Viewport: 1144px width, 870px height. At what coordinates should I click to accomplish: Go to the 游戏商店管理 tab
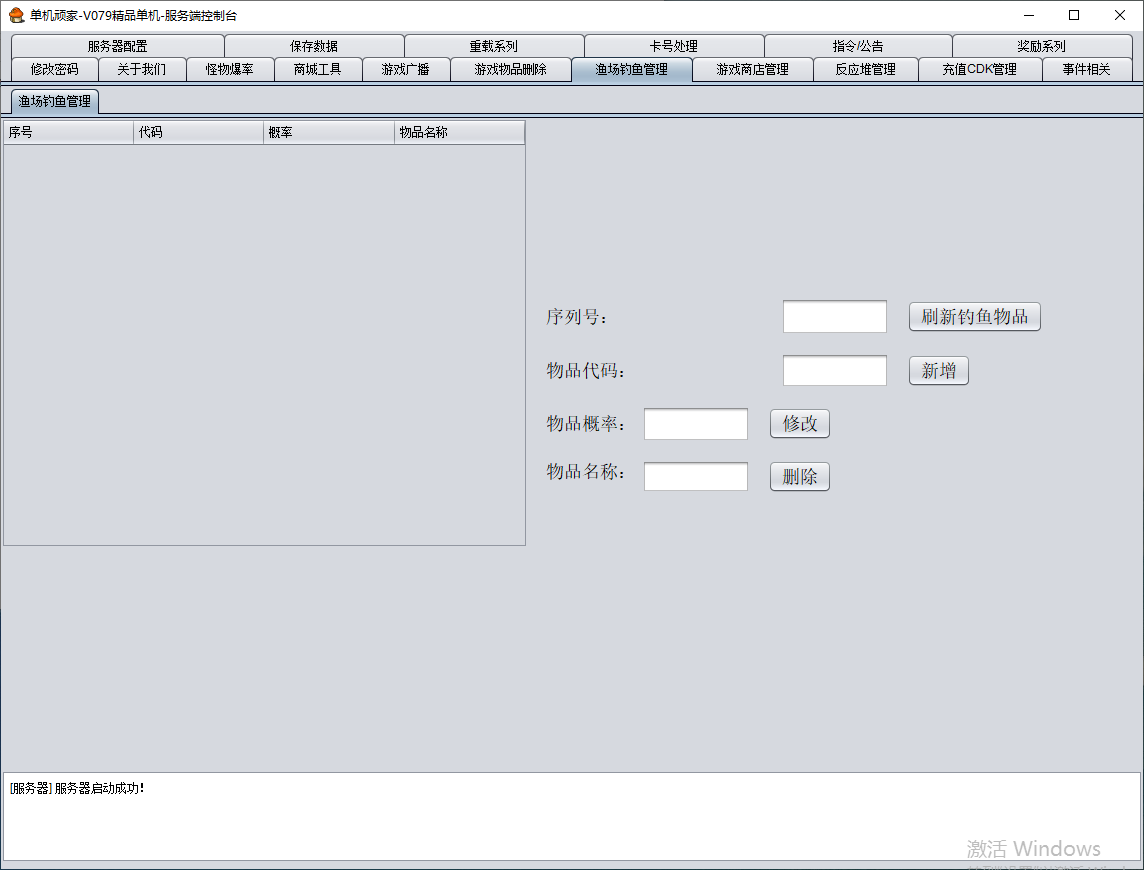[x=752, y=69]
